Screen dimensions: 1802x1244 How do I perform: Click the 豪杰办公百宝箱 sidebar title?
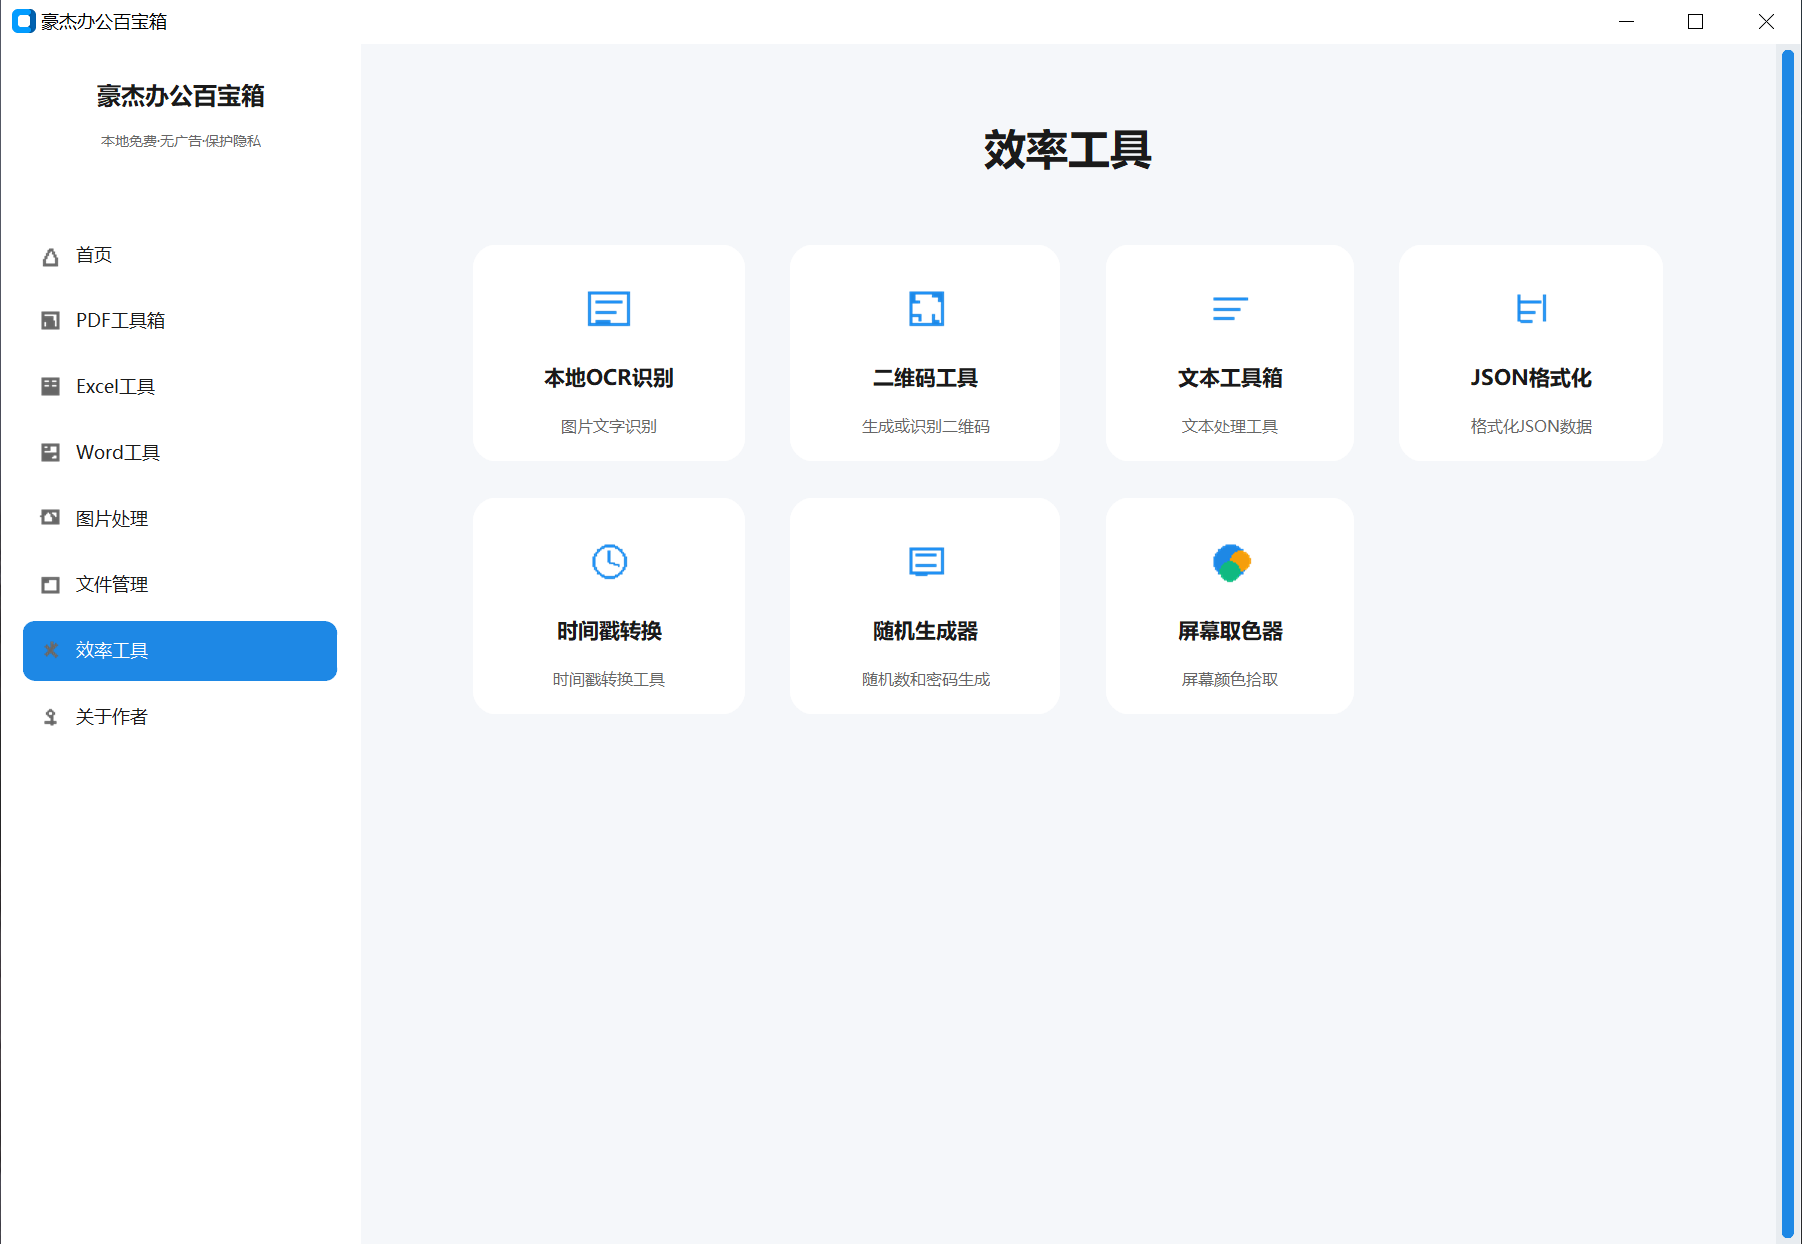181,96
